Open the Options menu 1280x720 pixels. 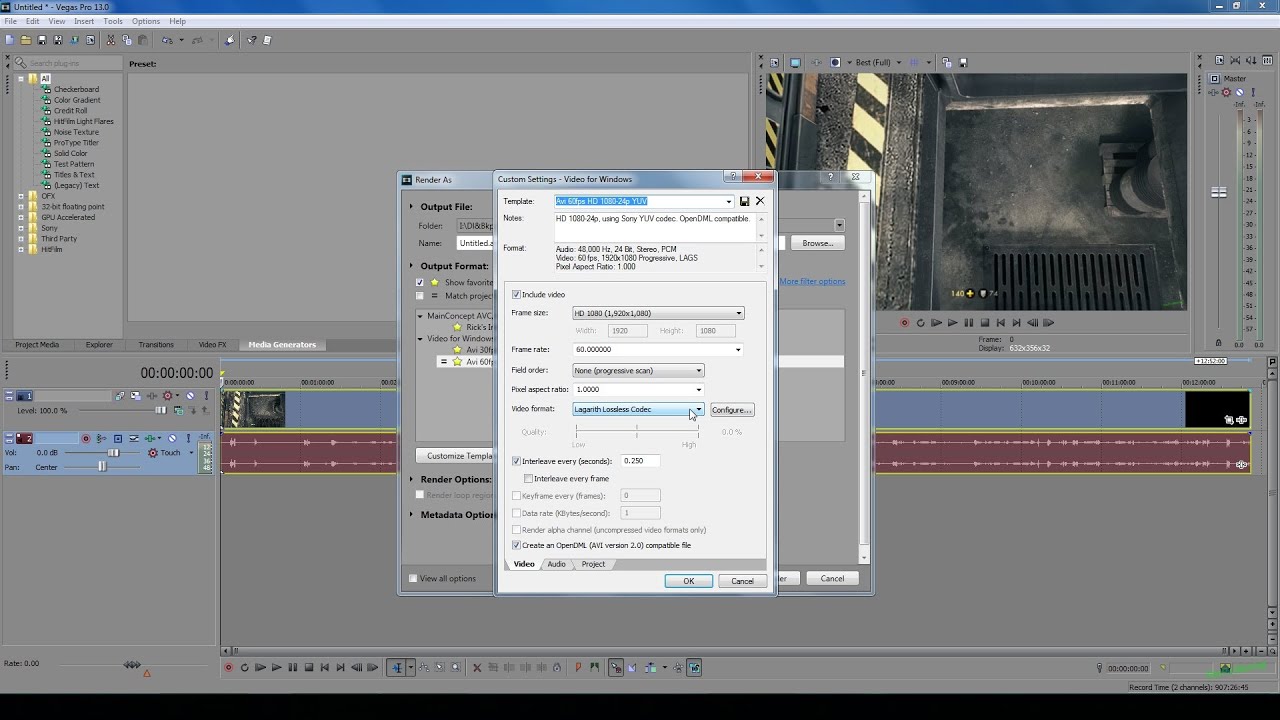click(145, 21)
